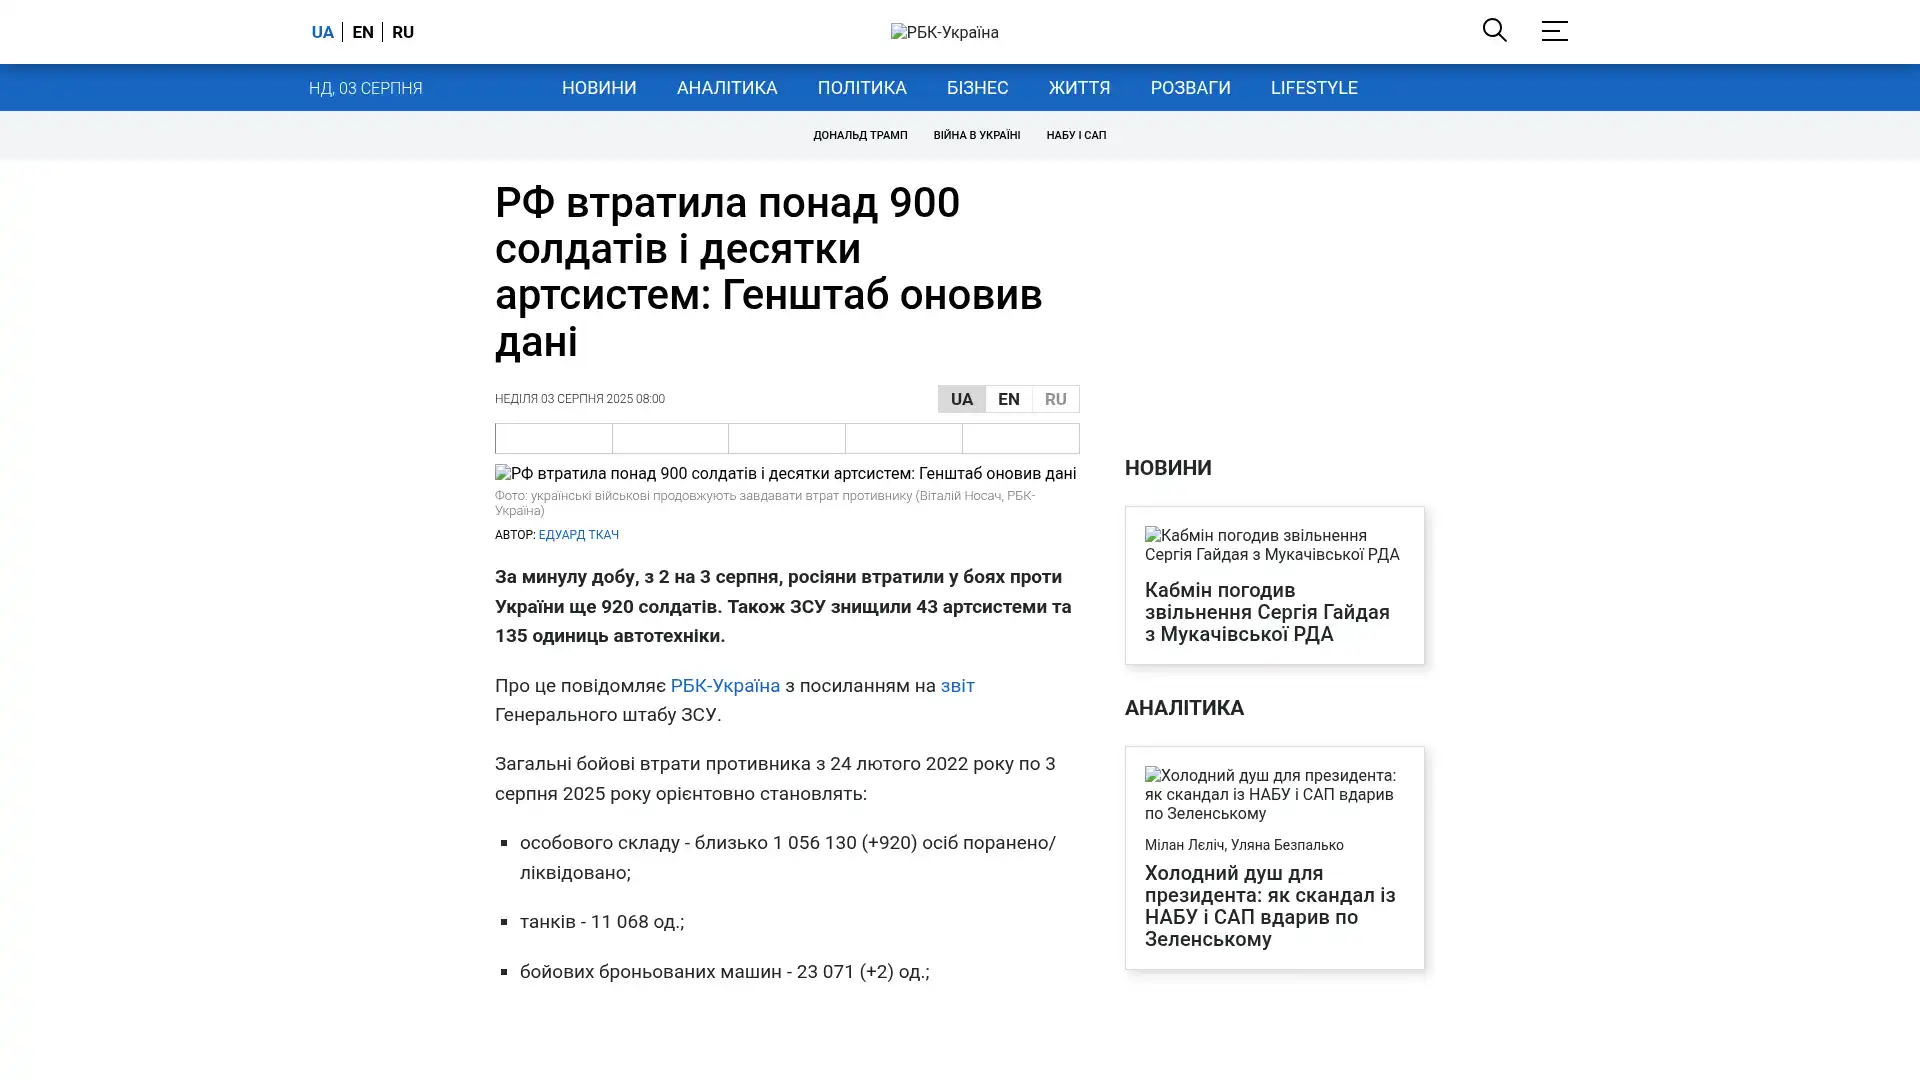The height and width of the screenshot is (1080, 1920).
Task: Open the НОВИНИ menu section
Action: [598, 88]
